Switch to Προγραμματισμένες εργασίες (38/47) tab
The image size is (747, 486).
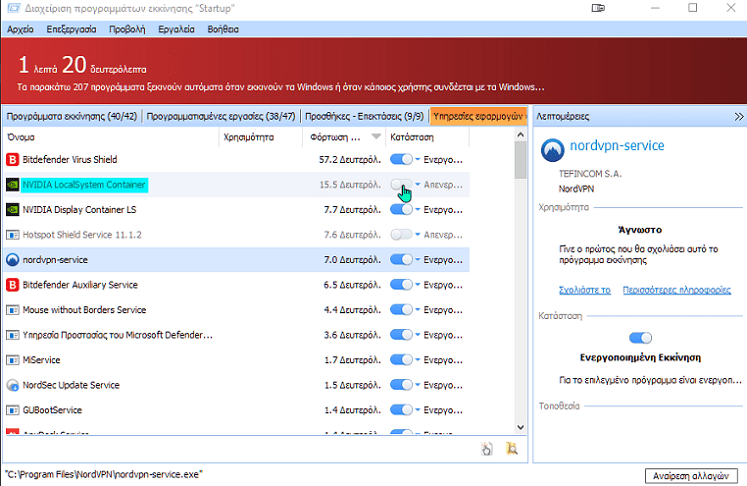pos(221,117)
